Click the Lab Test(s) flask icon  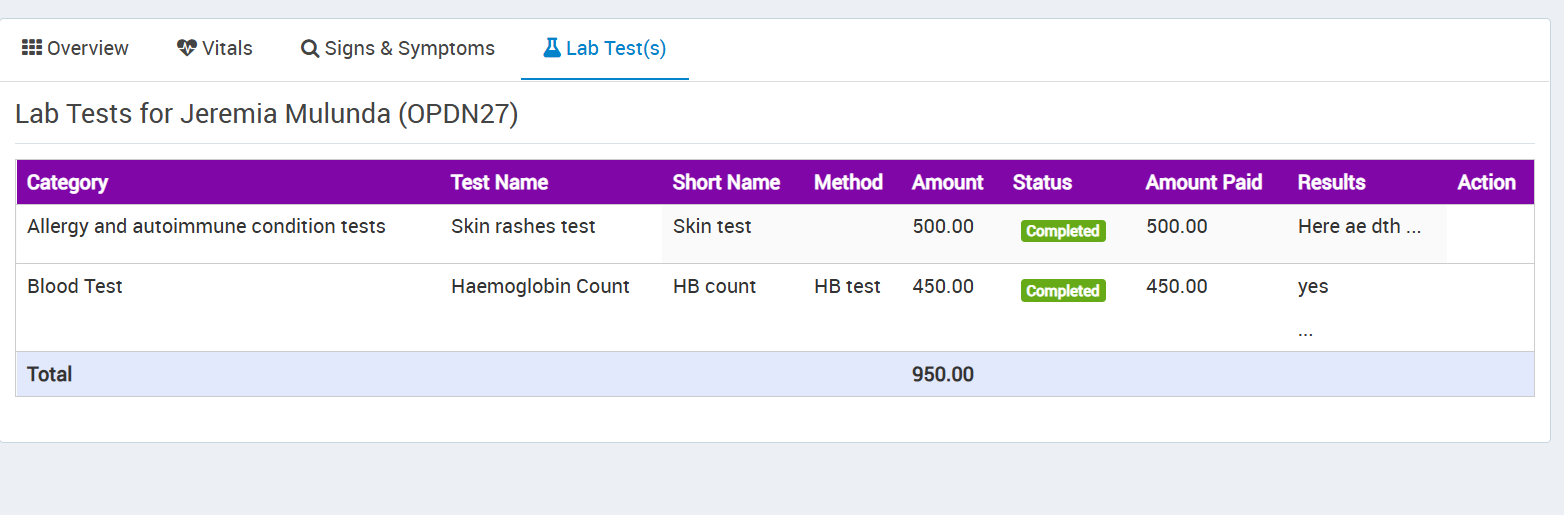pyautogui.click(x=551, y=48)
